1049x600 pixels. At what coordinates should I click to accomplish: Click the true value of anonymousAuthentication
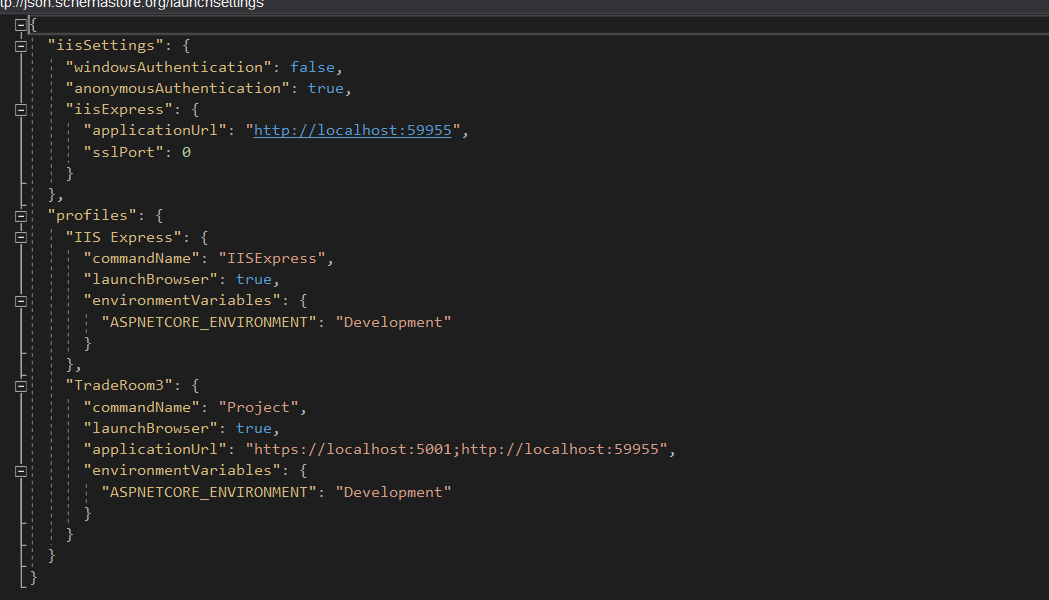[326, 88]
